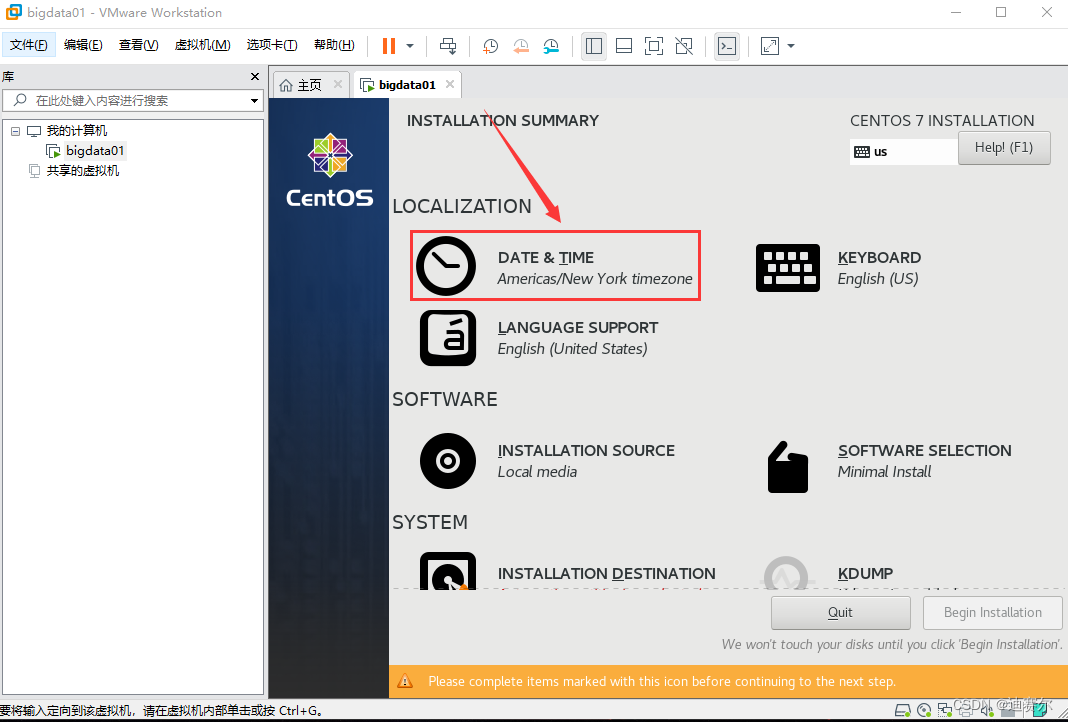Screen dimensions: 1068x722
Task: Click the INSTALLATION SOURCE disc icon
Action: point(447,461)
